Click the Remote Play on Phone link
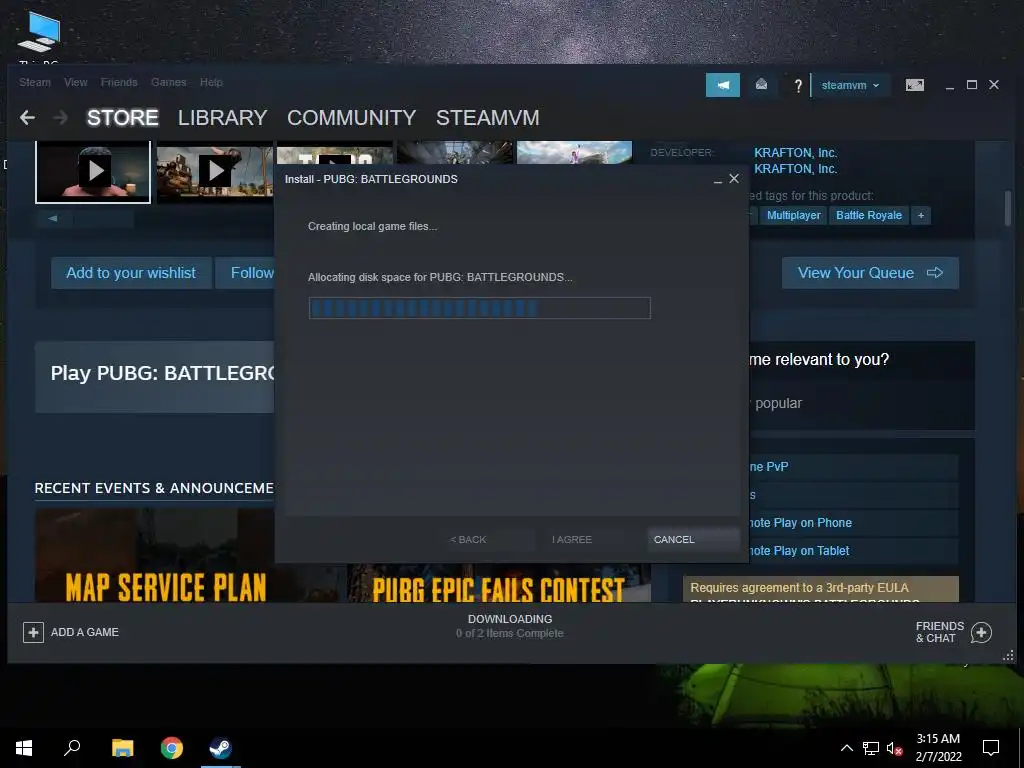Viewport: 1024px width, 768px height. point(799,523)
